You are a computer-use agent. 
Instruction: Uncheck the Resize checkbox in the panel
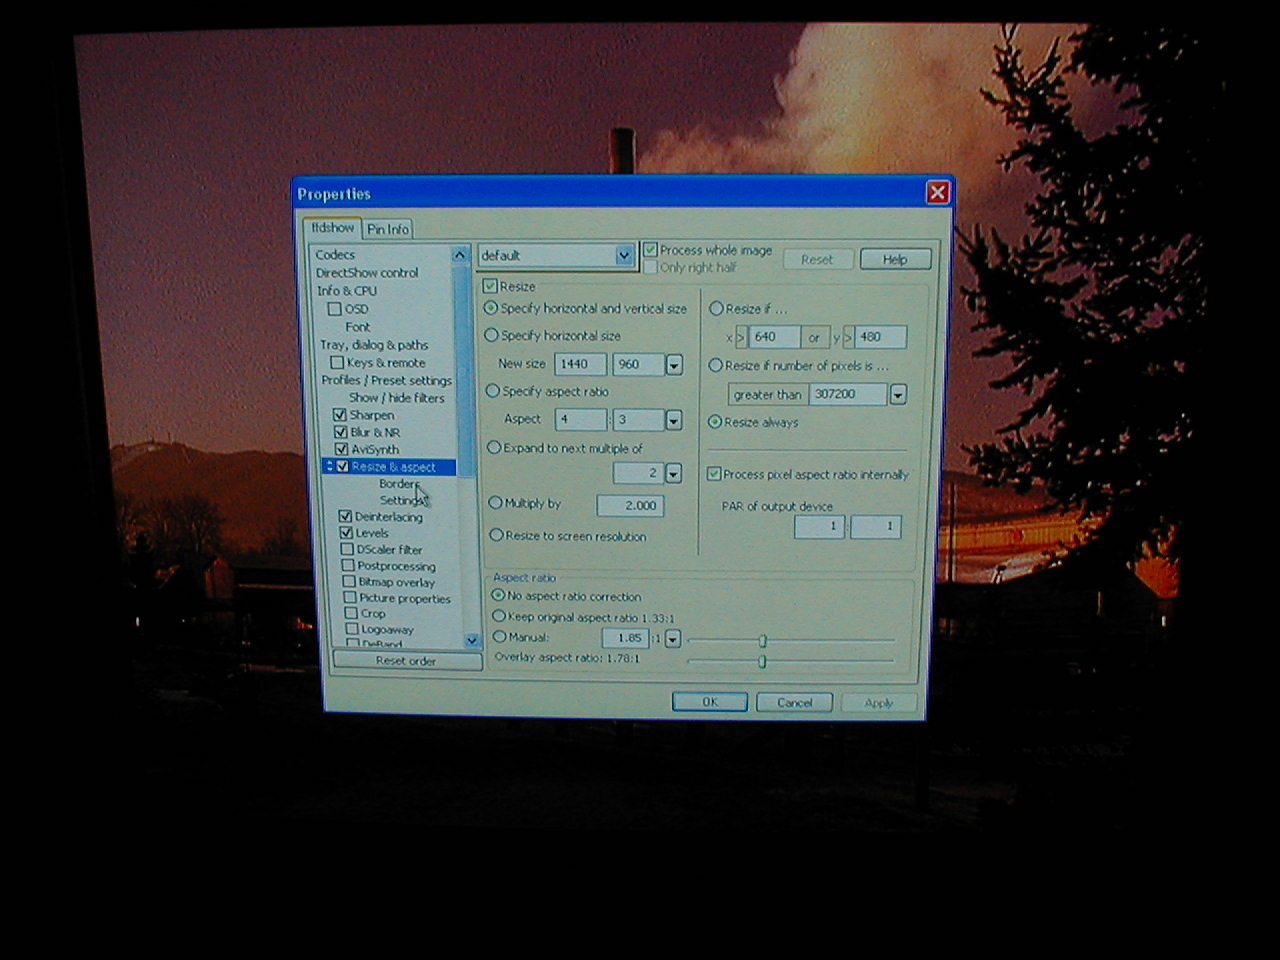pyautogui.click(x=490, y=286)
